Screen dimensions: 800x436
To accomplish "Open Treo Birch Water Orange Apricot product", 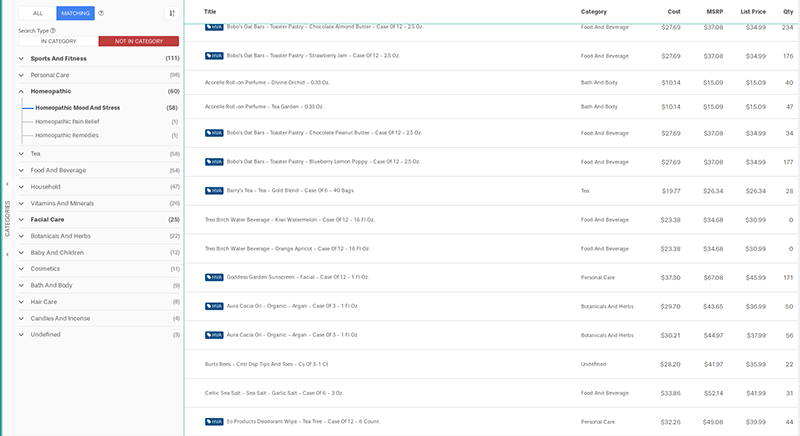I will coord(287,249).
